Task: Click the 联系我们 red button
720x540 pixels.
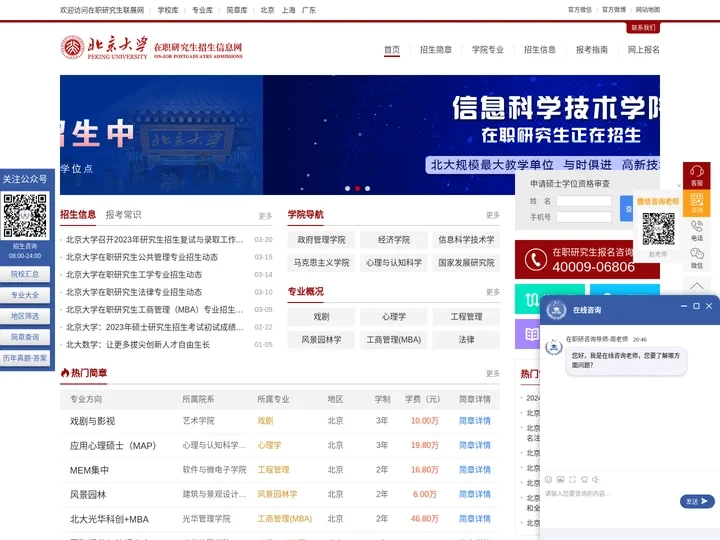Action: click(643, 28)
